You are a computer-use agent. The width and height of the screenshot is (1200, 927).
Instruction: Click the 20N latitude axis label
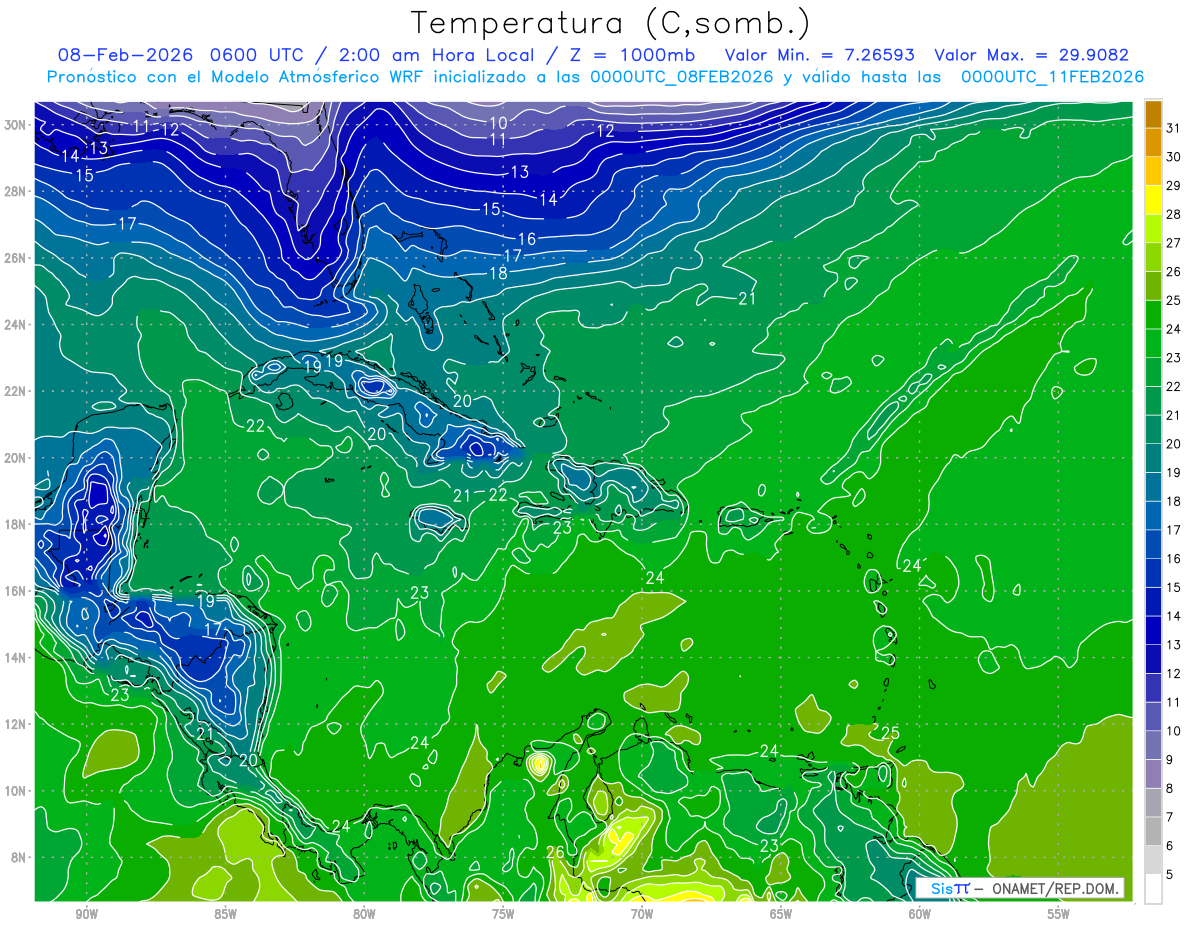point(15,458)
